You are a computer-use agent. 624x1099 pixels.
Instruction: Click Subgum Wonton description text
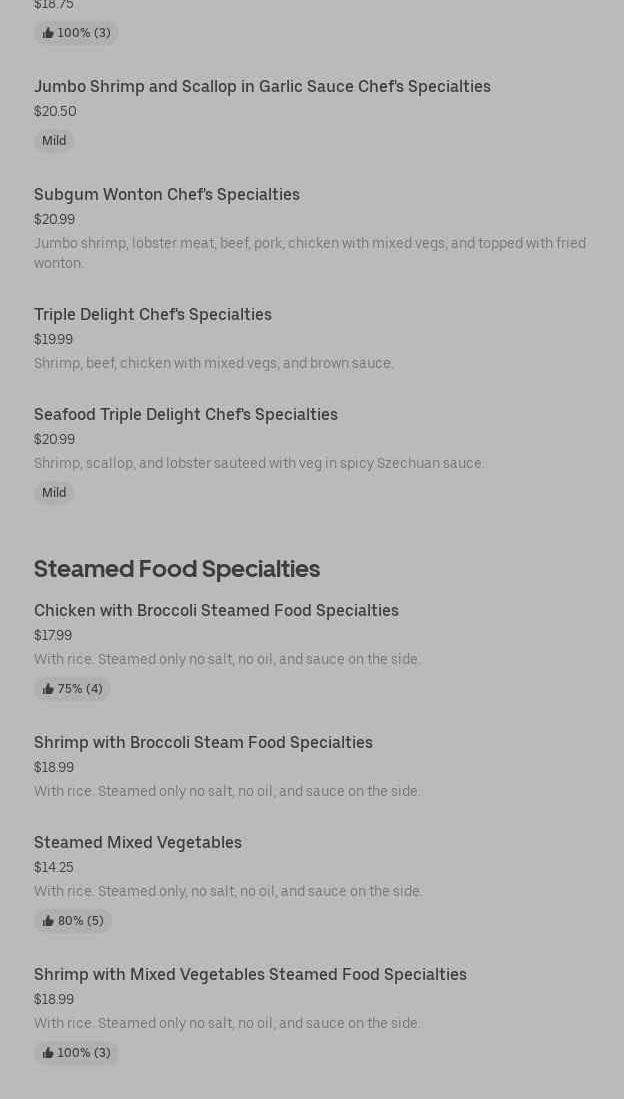tap(310, 253)
